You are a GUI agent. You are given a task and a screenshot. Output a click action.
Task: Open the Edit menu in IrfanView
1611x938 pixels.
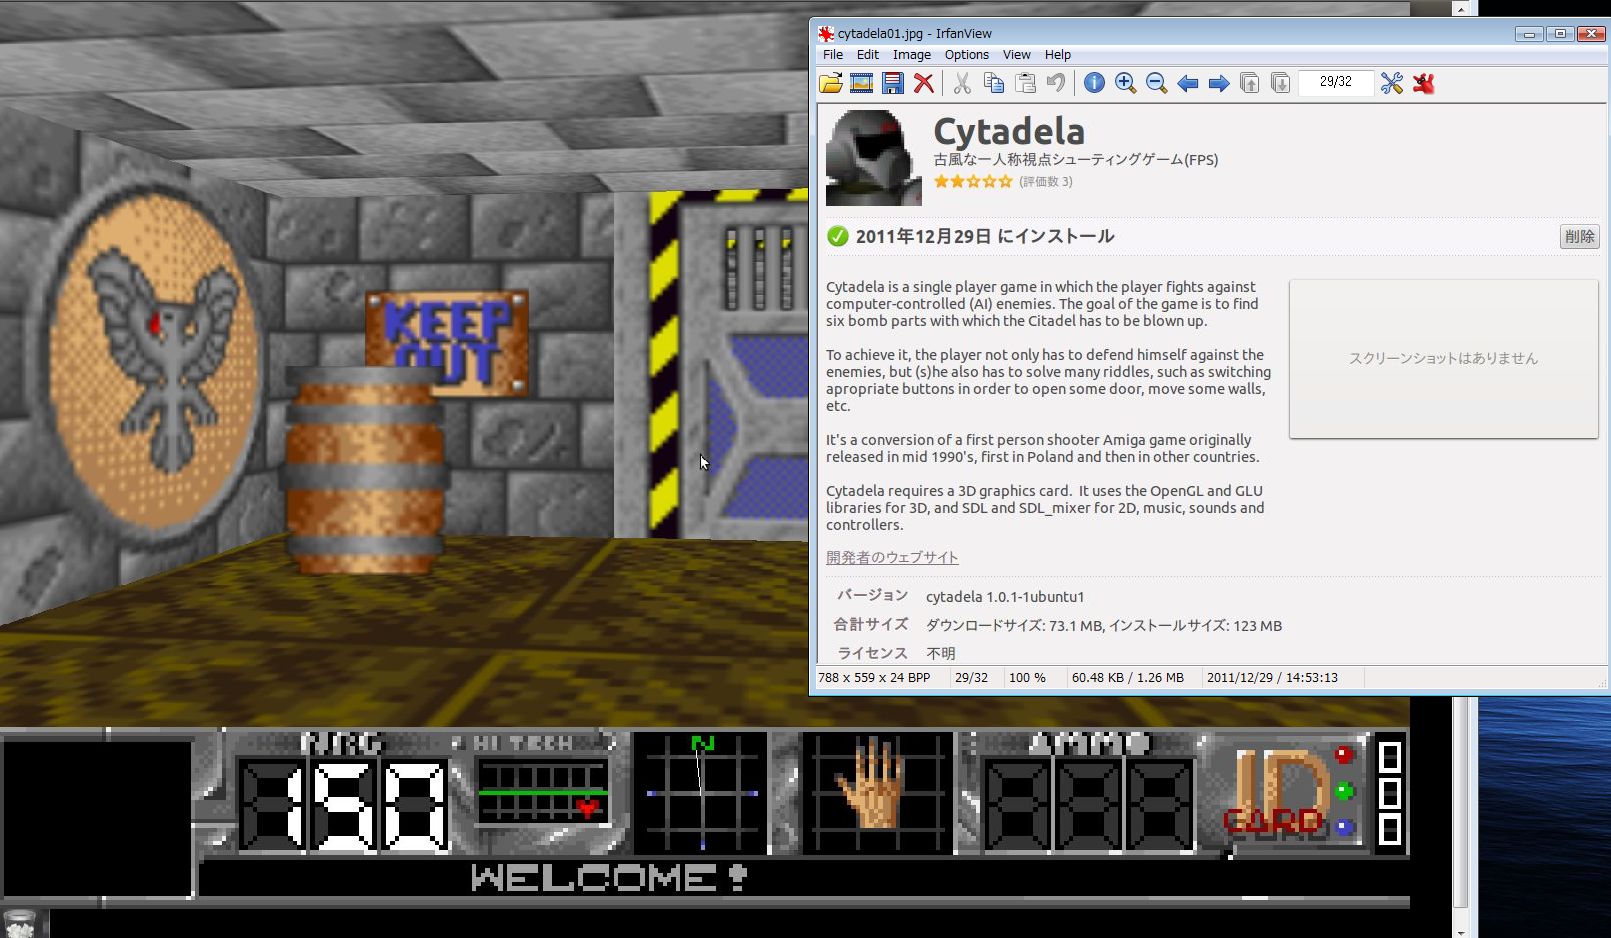click(x=867, y=55)
